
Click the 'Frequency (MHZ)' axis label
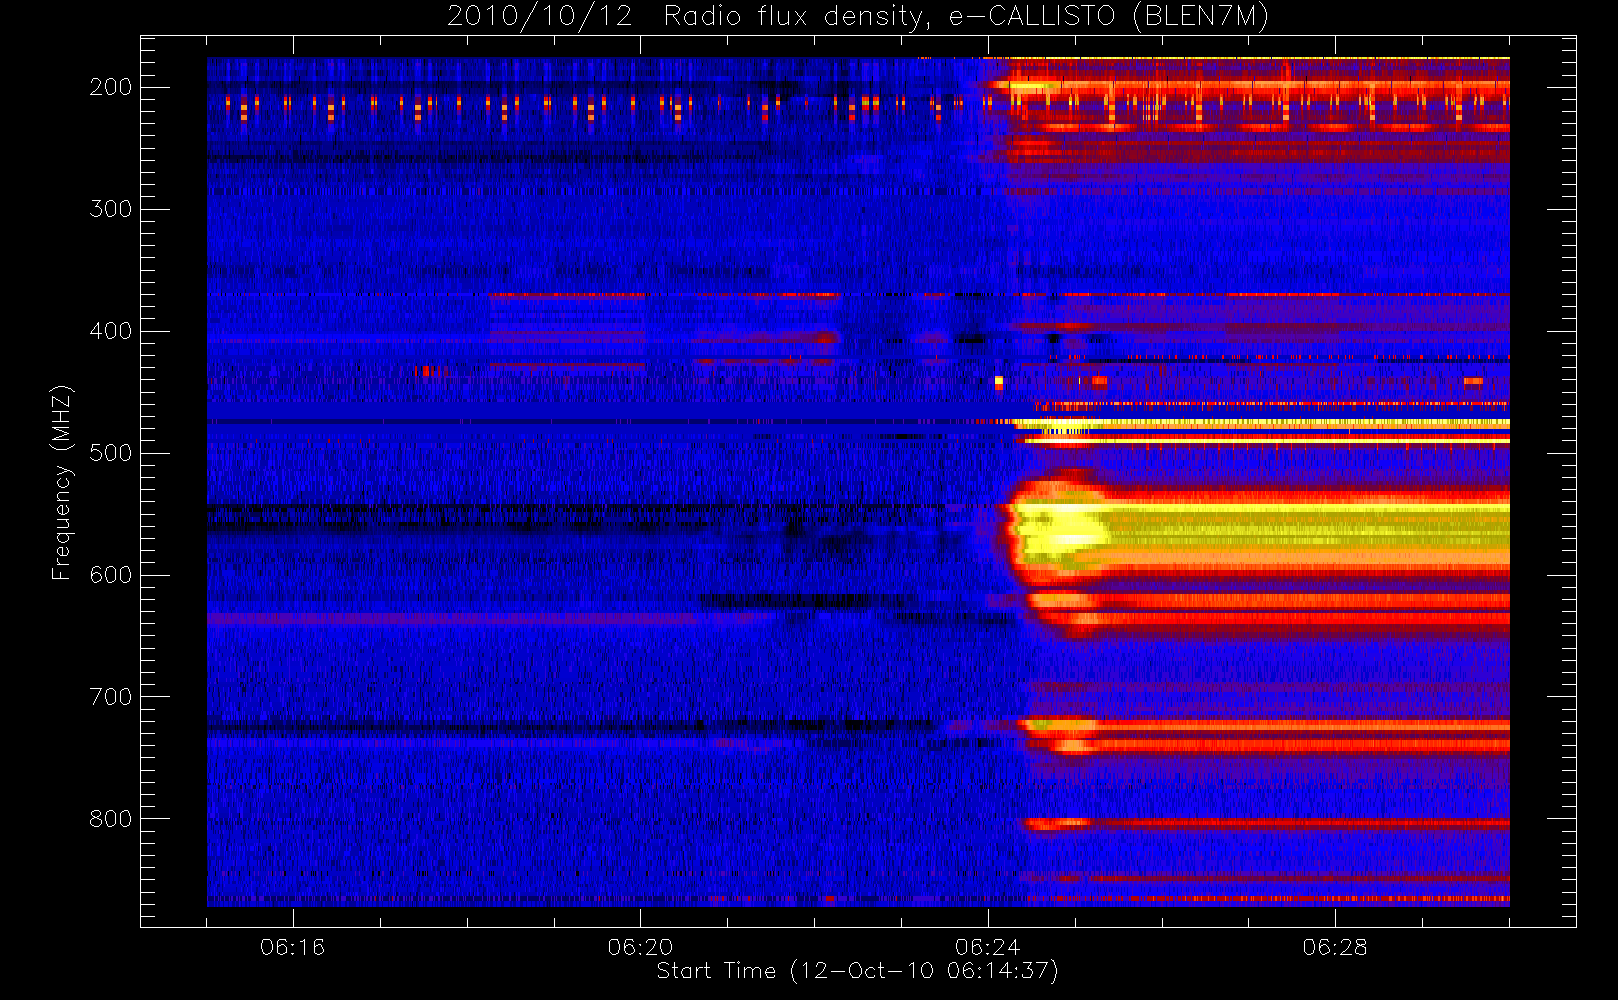[x=62, y=482]
